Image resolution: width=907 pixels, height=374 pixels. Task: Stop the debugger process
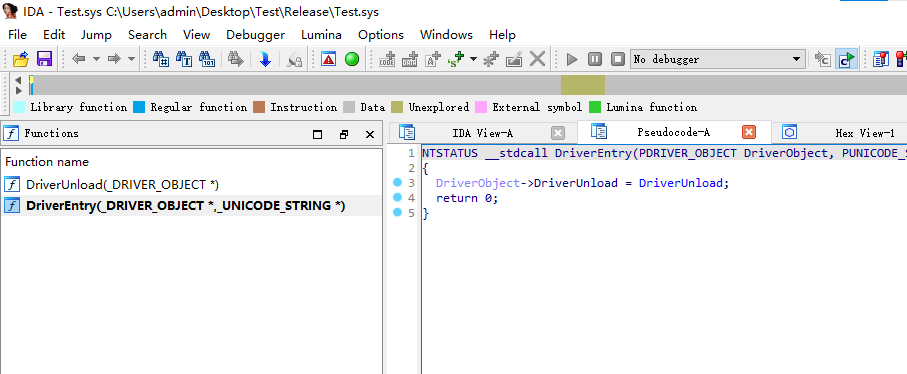[618, 59]
